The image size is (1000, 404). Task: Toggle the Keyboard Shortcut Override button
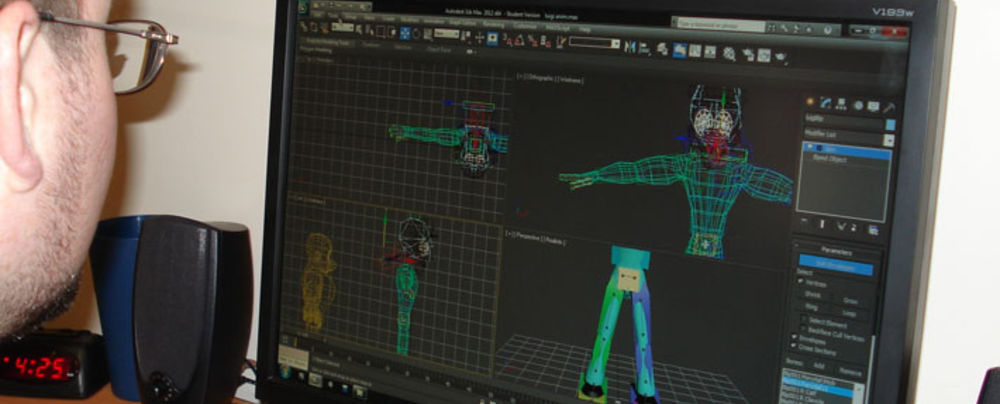coord(492,38)
